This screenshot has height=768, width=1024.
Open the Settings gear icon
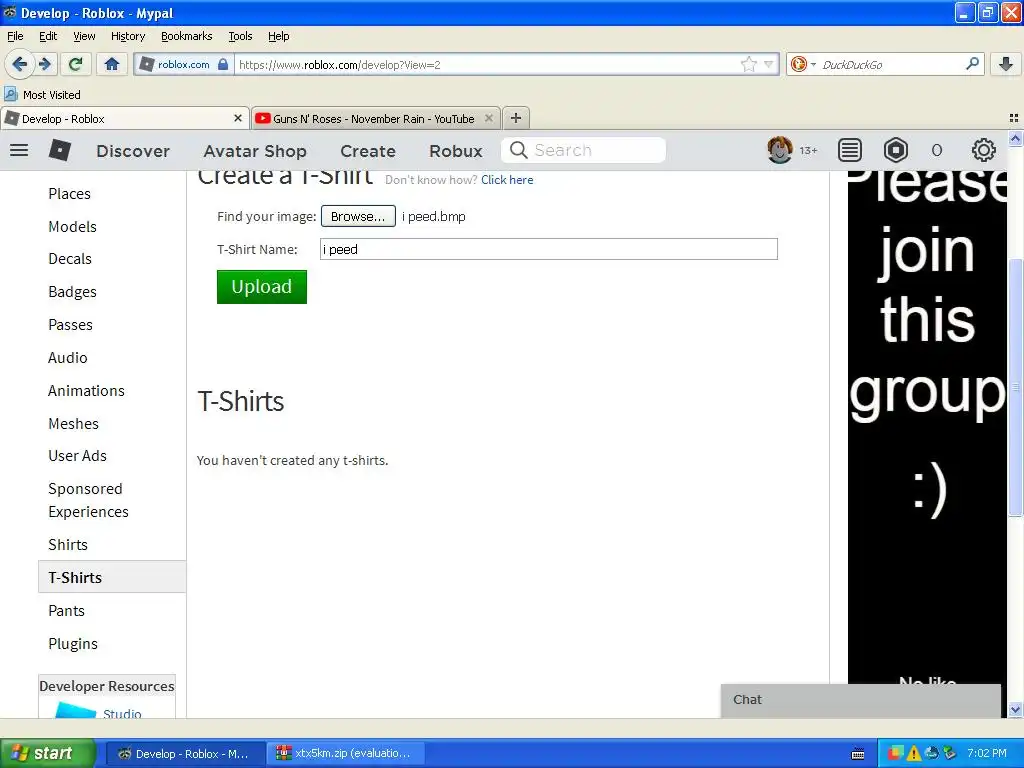984,150
